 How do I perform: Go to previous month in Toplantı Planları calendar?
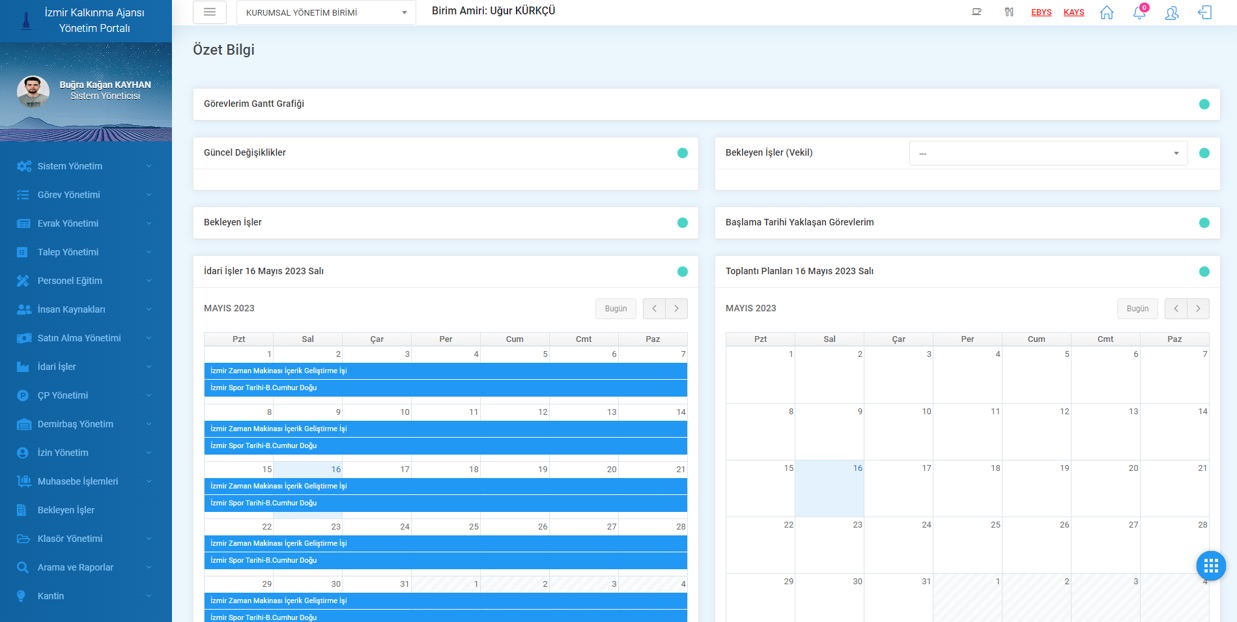[x=1176, y=309]
